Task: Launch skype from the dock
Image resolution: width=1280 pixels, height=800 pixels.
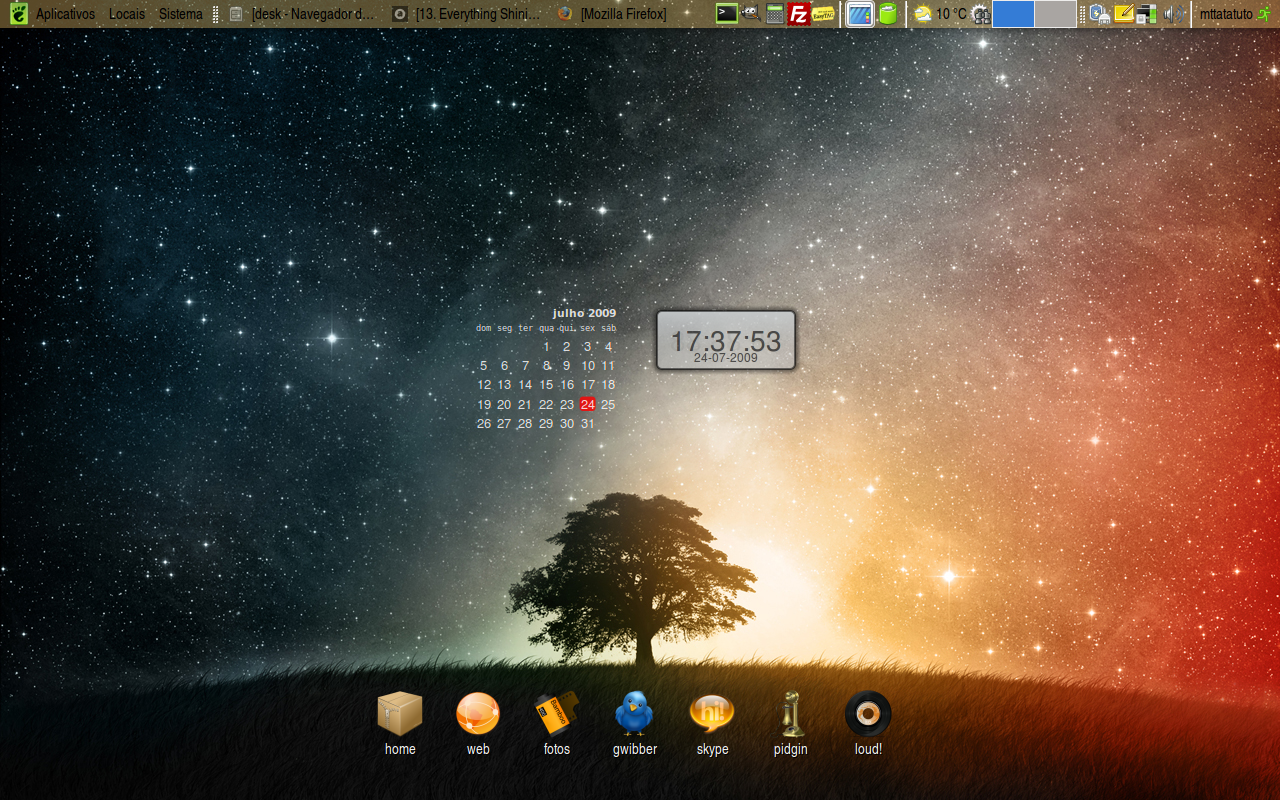Action: (x=712, y=715)
